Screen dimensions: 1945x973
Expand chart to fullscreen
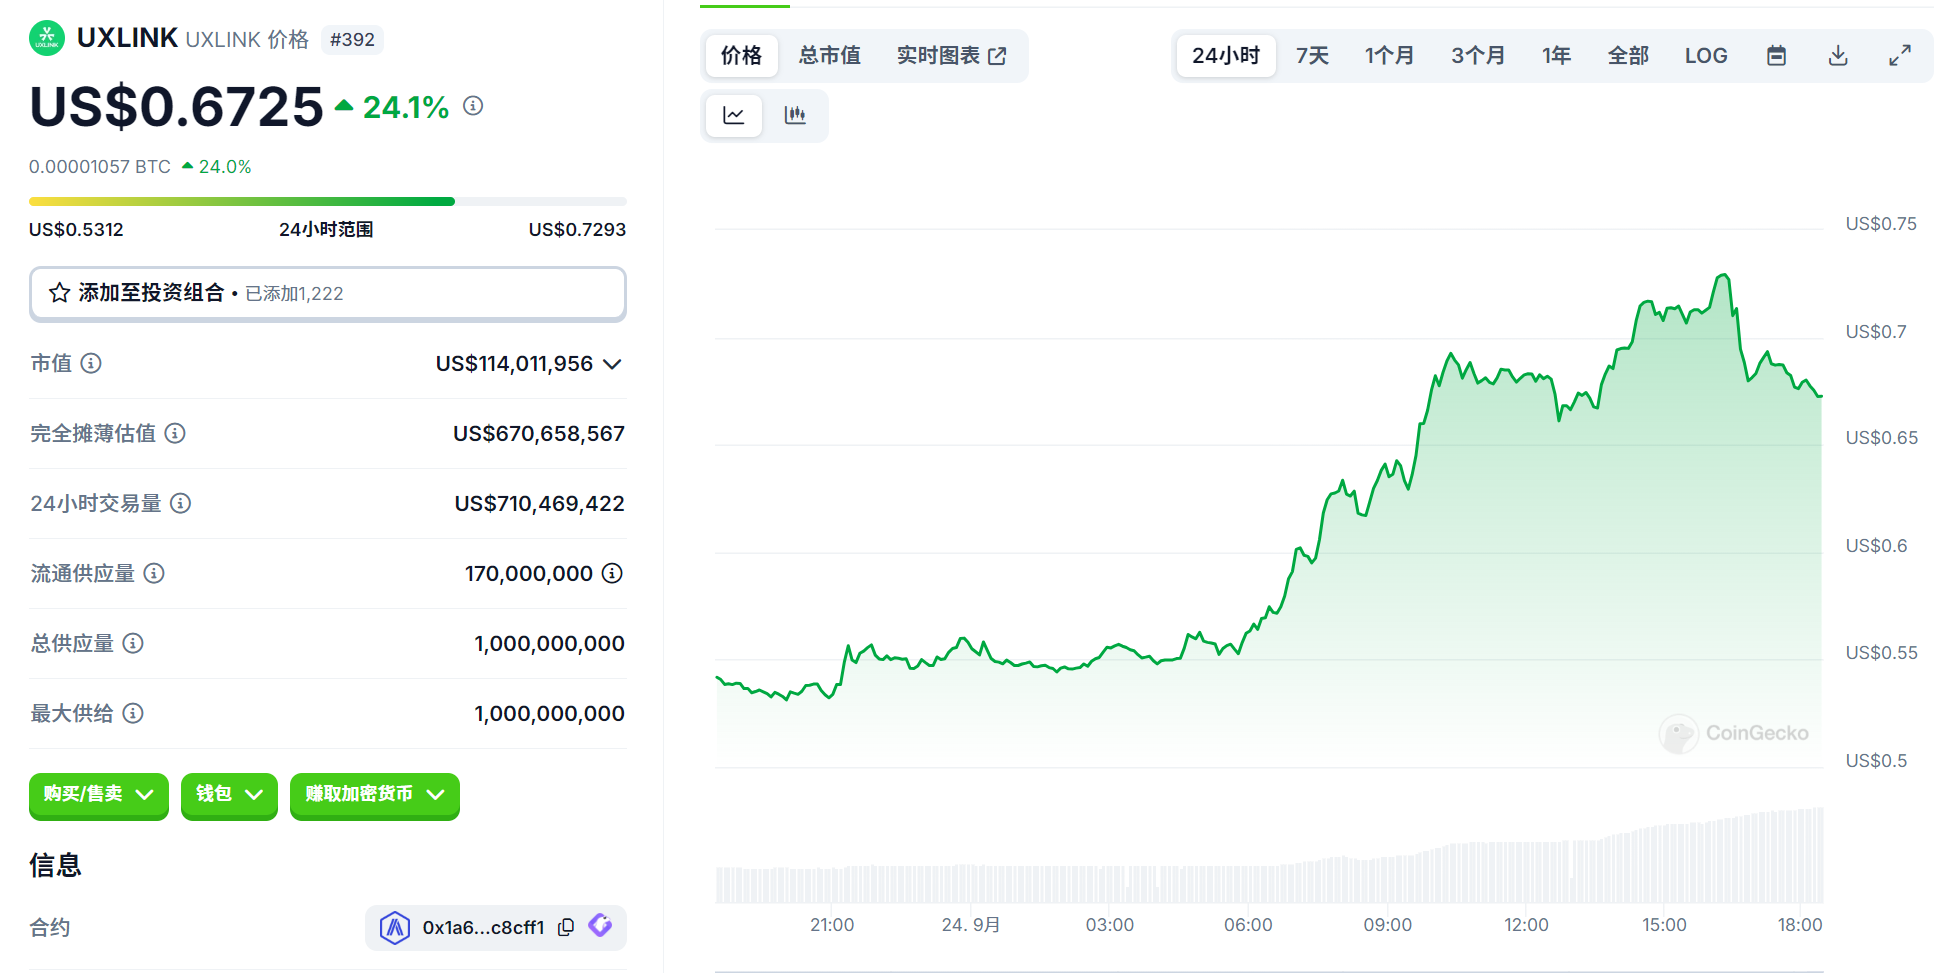(1900, 56)
